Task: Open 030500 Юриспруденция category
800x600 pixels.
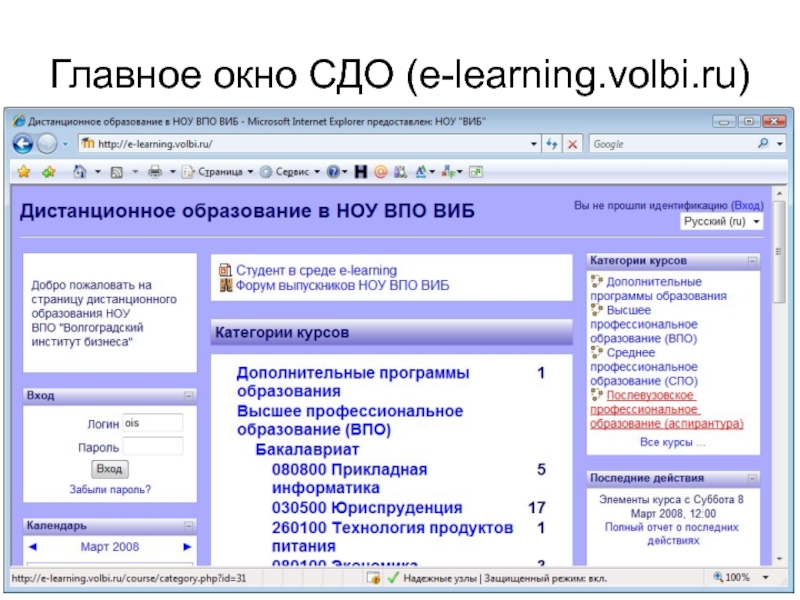Action: tap(367, 508)
